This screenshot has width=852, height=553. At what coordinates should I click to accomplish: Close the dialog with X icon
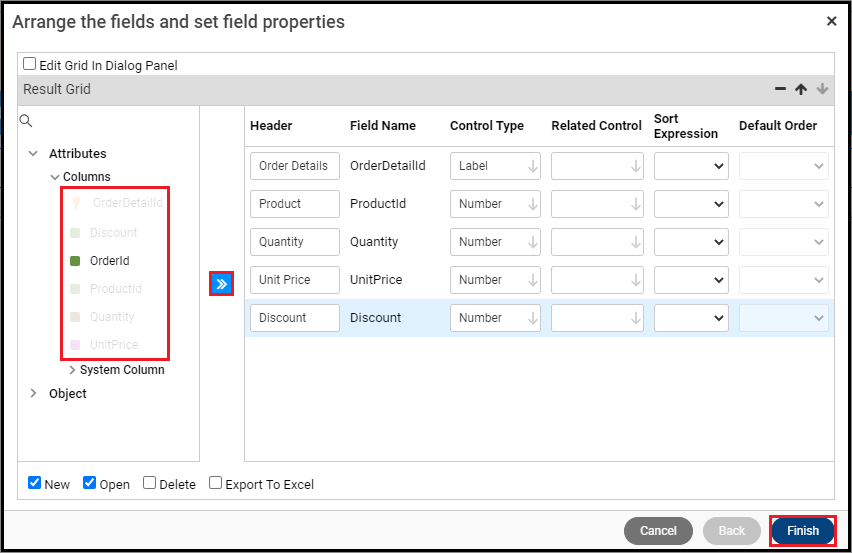click(x=831, y=21)
